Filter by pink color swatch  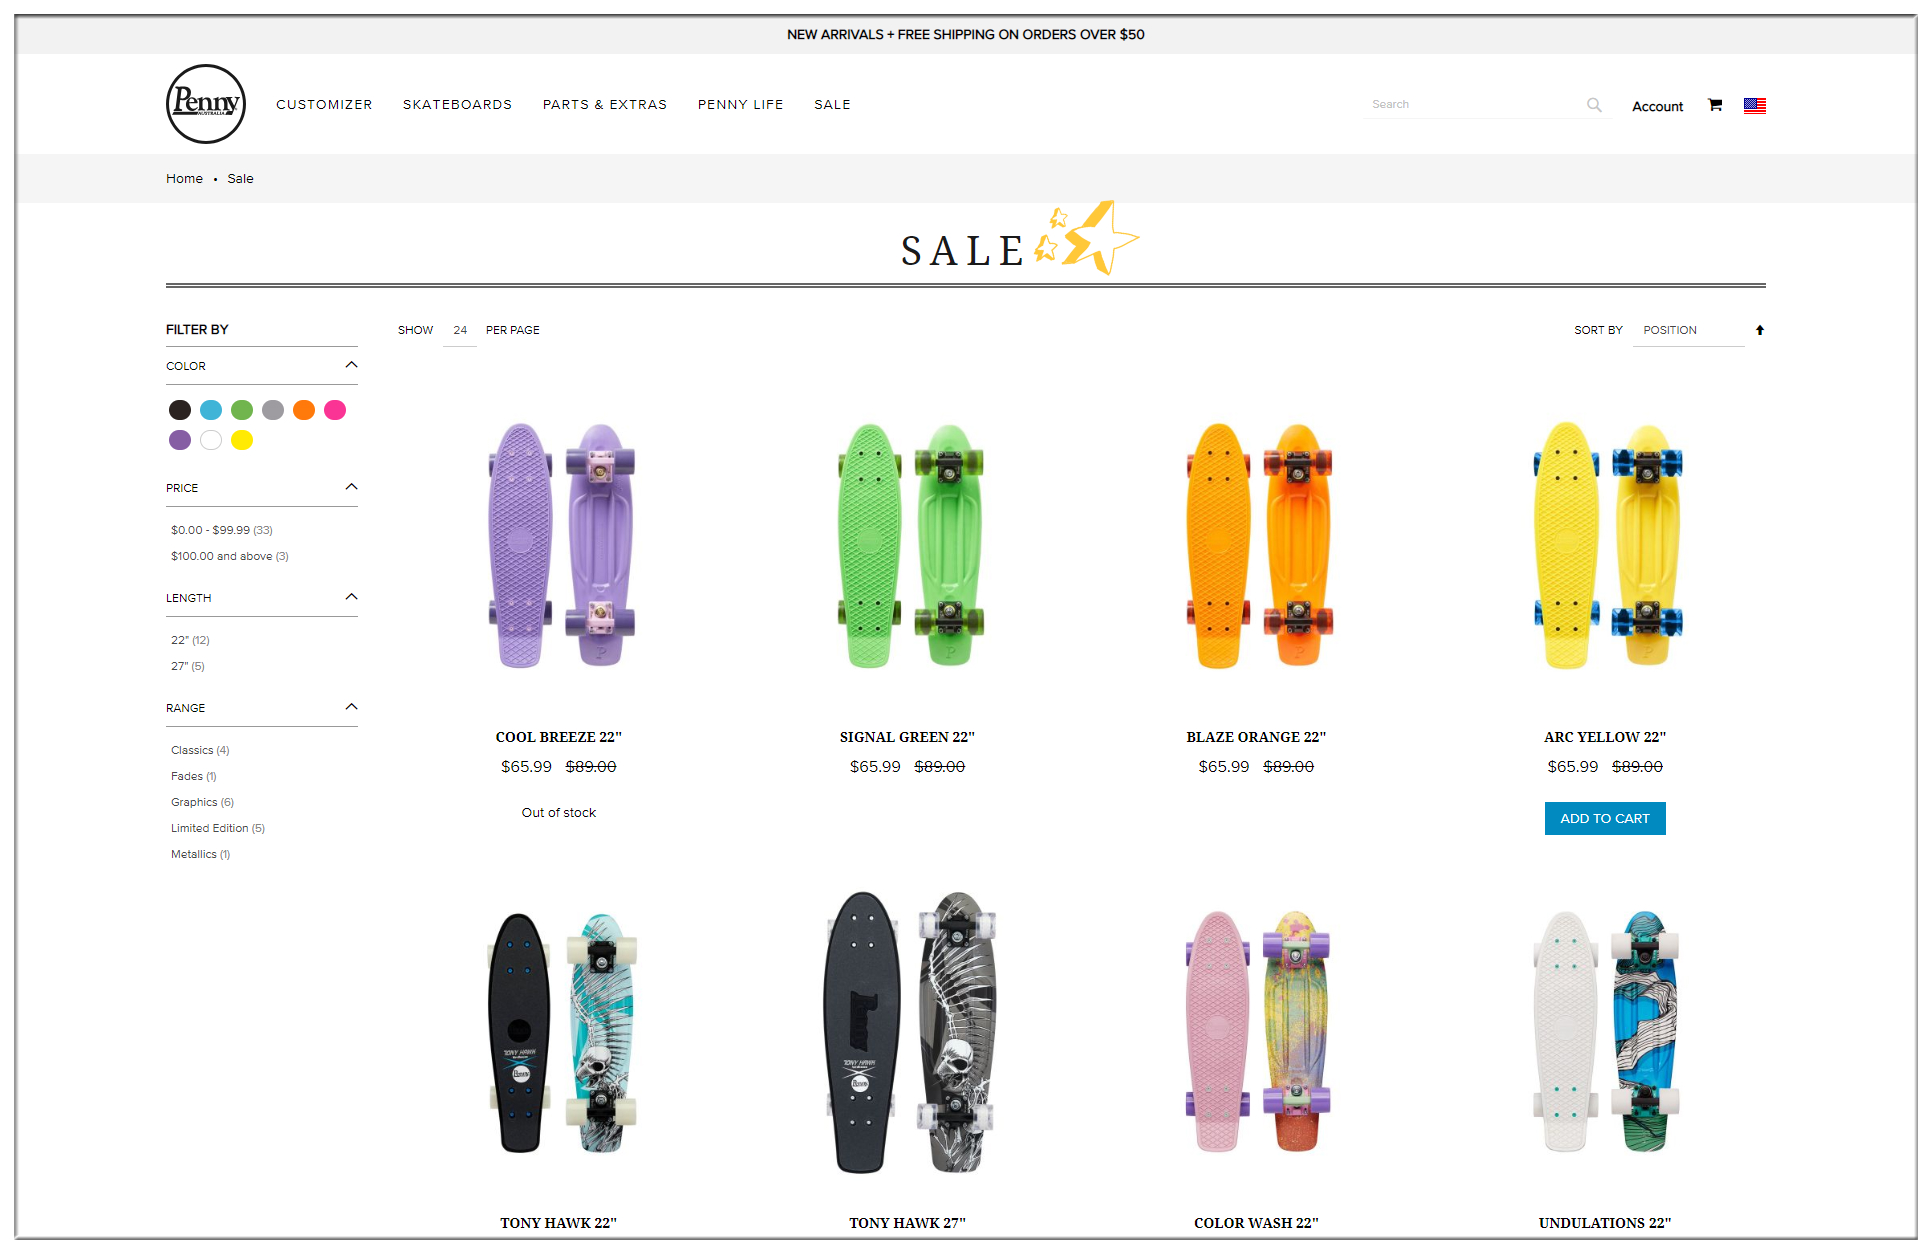click(335, 410)
